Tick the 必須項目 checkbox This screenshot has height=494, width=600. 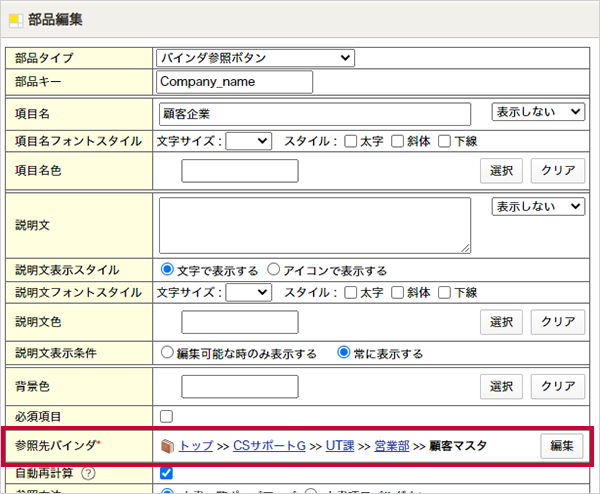pos(166,416)
